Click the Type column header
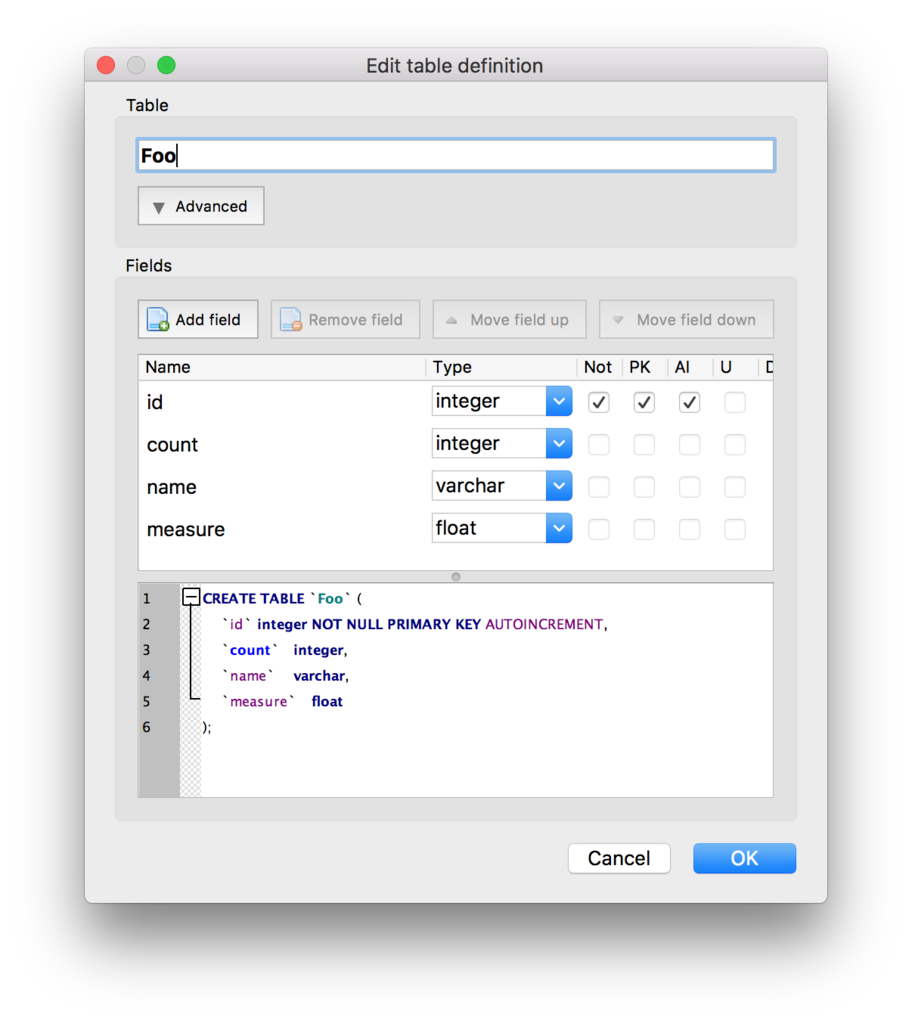Image resolution: width=912 pixels, height=1024 pixels. [x=502, y=367]
